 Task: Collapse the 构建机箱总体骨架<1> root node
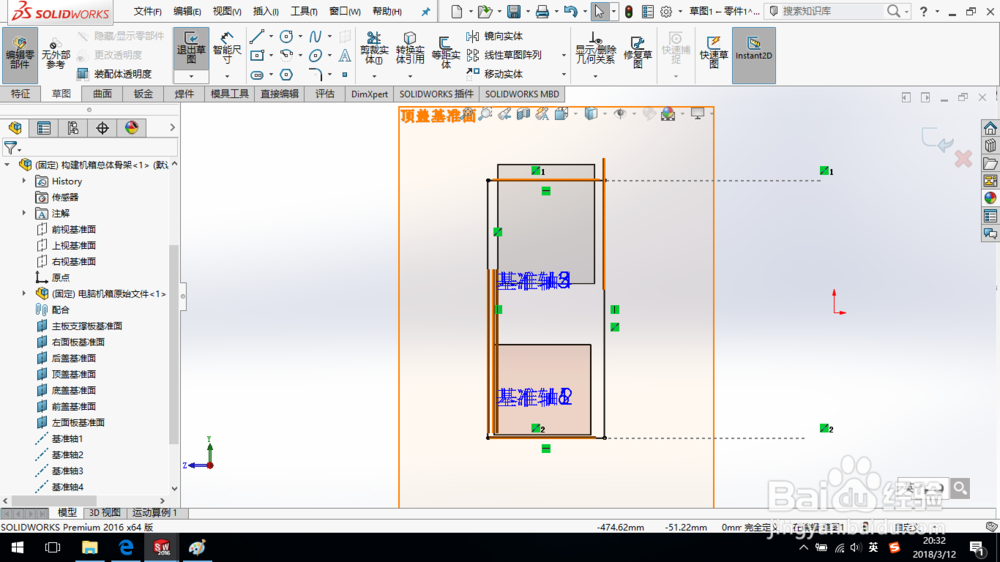(8, 165)
